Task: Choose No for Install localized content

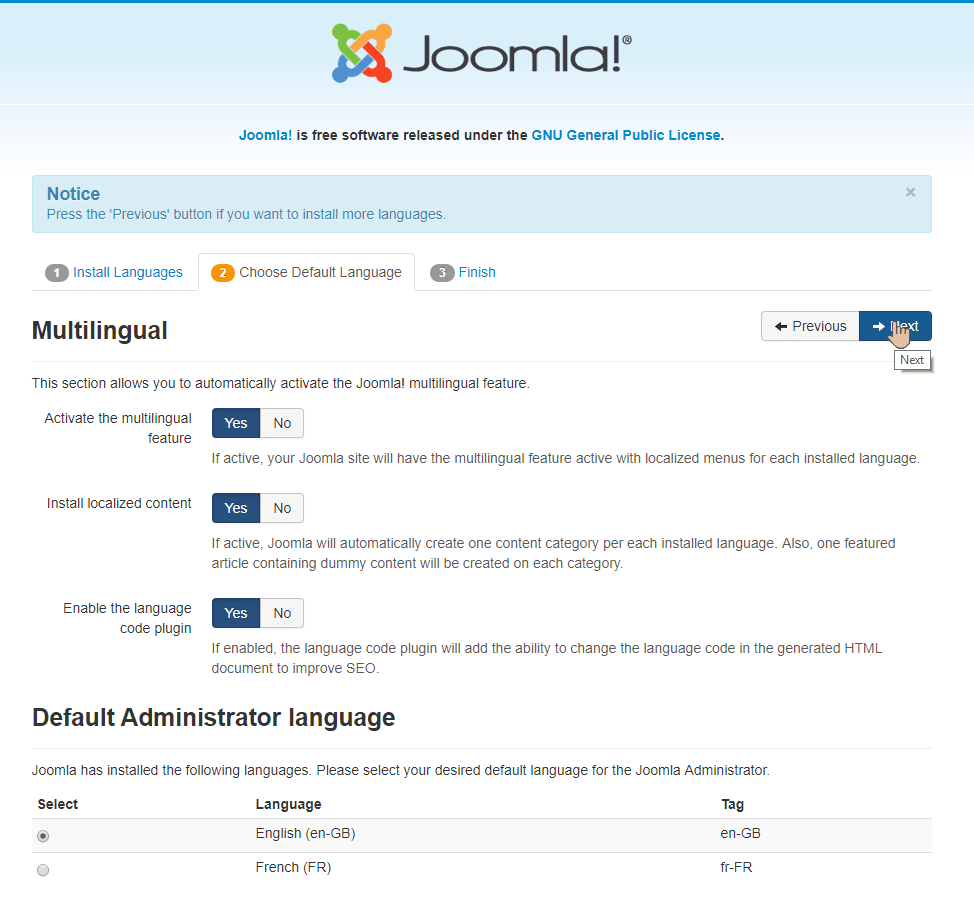Action: pos(282,508)
